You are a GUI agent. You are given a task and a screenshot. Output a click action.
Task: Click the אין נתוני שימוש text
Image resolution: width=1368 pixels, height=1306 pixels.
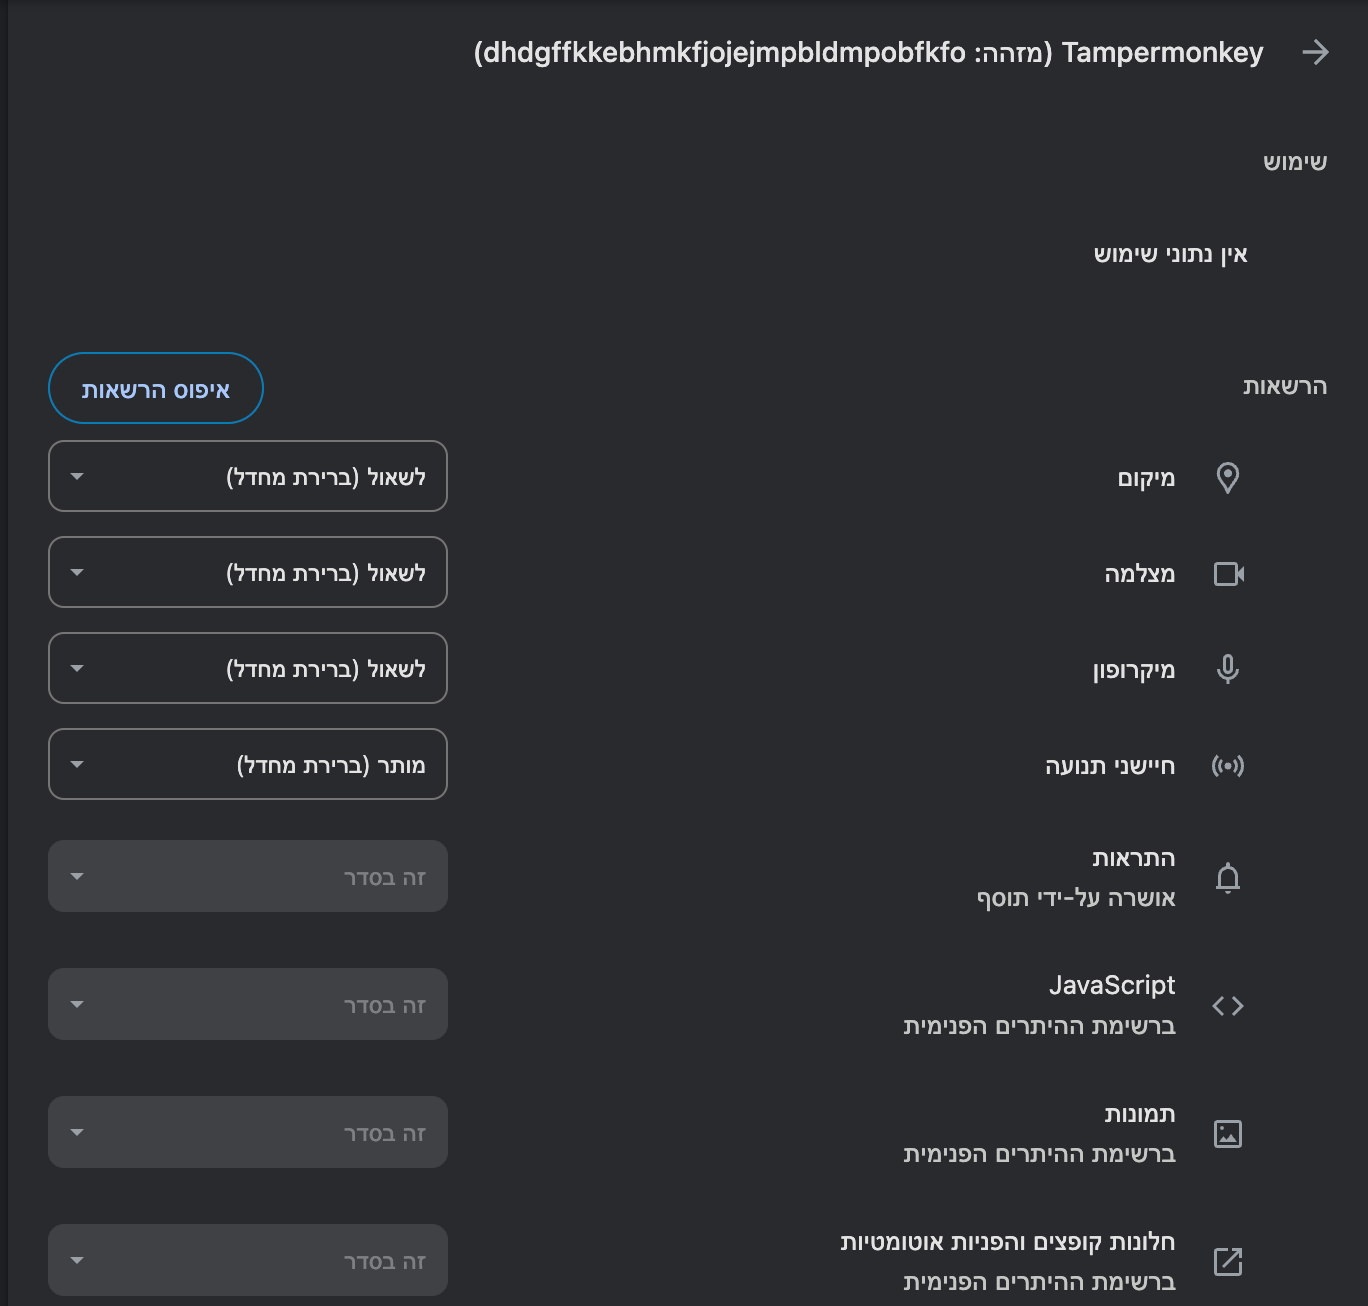tap(1171, 254)
